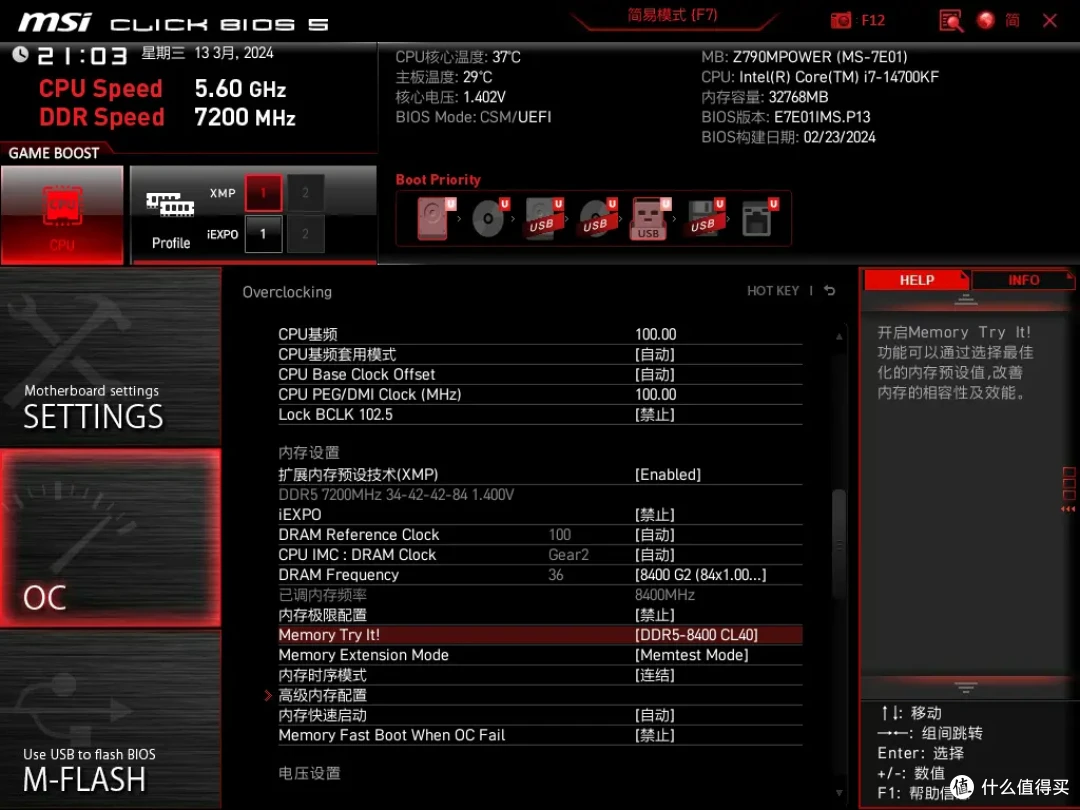Screen dimensions: 1080x810
Task: Open the SETTINGS motherboard section
Action: [110, 357]
